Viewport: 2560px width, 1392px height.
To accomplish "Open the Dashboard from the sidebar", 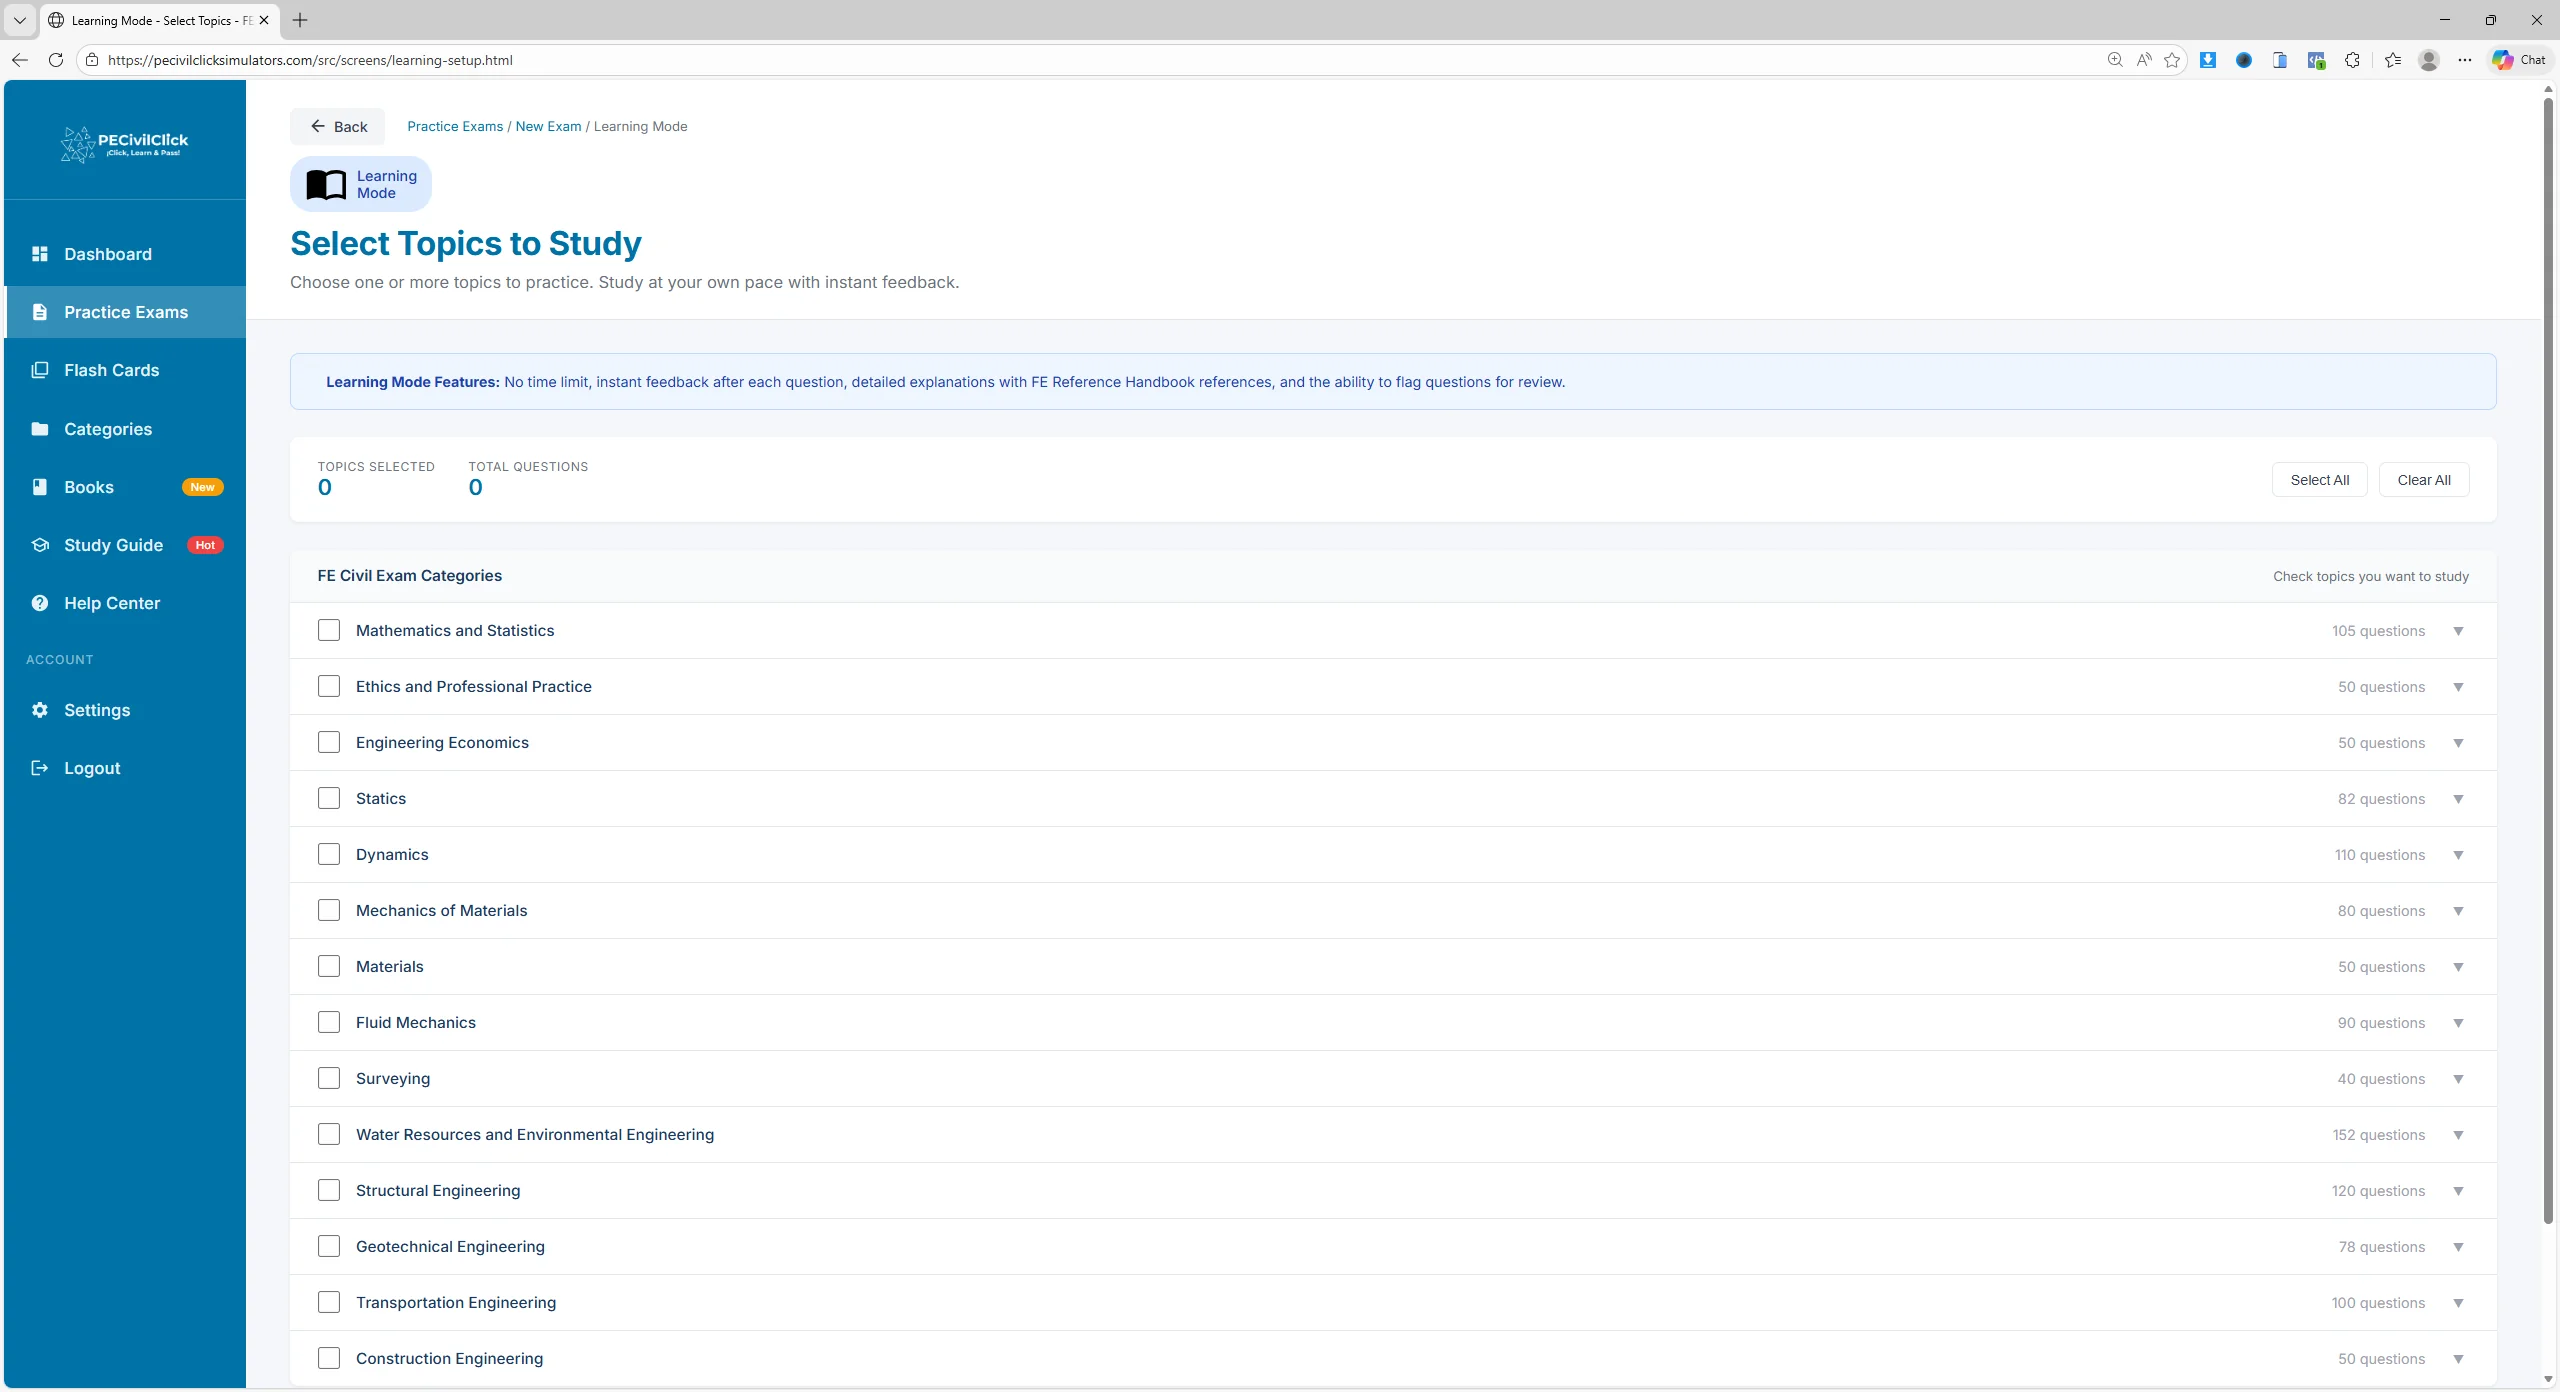I will click(x=41, y=253).
